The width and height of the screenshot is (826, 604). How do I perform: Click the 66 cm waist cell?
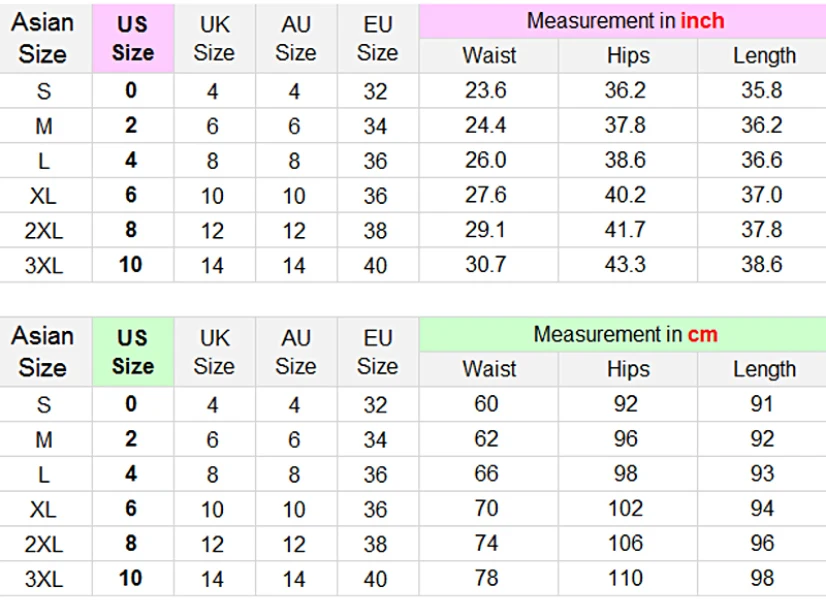click(486, 474)
